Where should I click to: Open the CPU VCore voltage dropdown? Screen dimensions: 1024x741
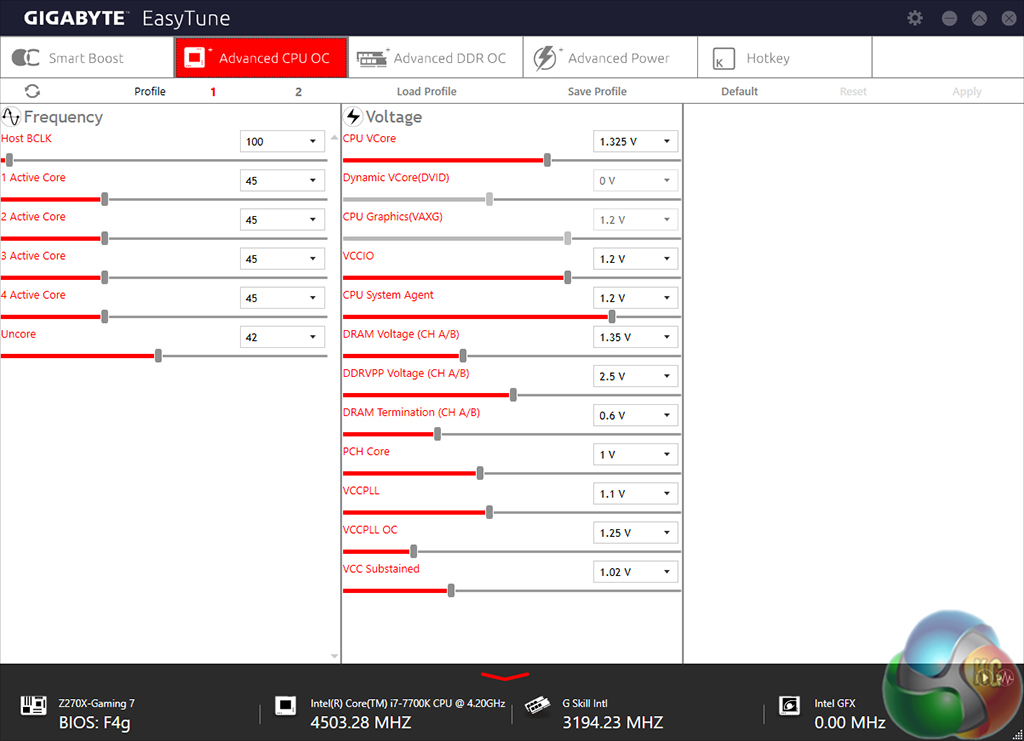pos(635,141)
